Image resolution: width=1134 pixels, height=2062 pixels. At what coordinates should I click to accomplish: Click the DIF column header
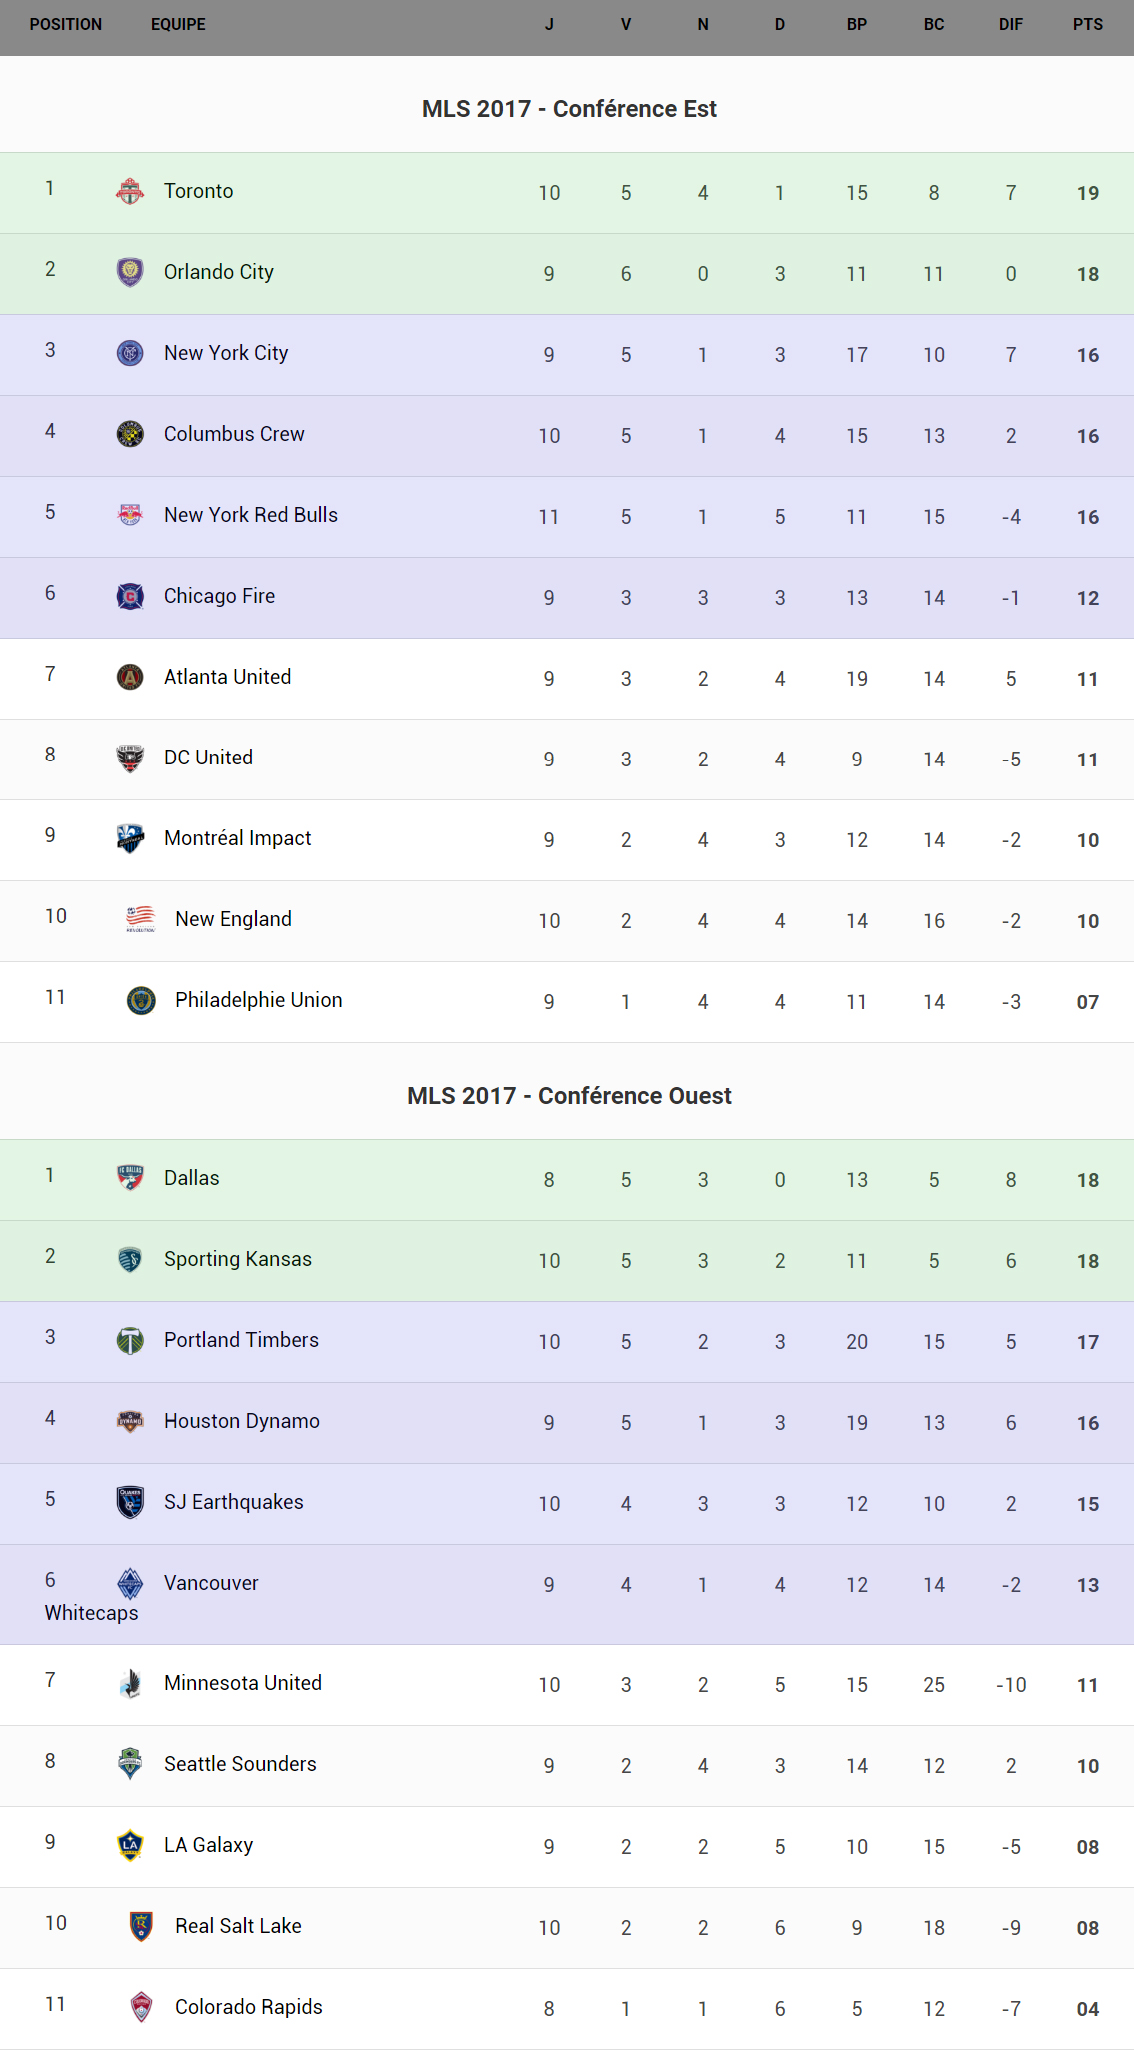coord(1010,24)
